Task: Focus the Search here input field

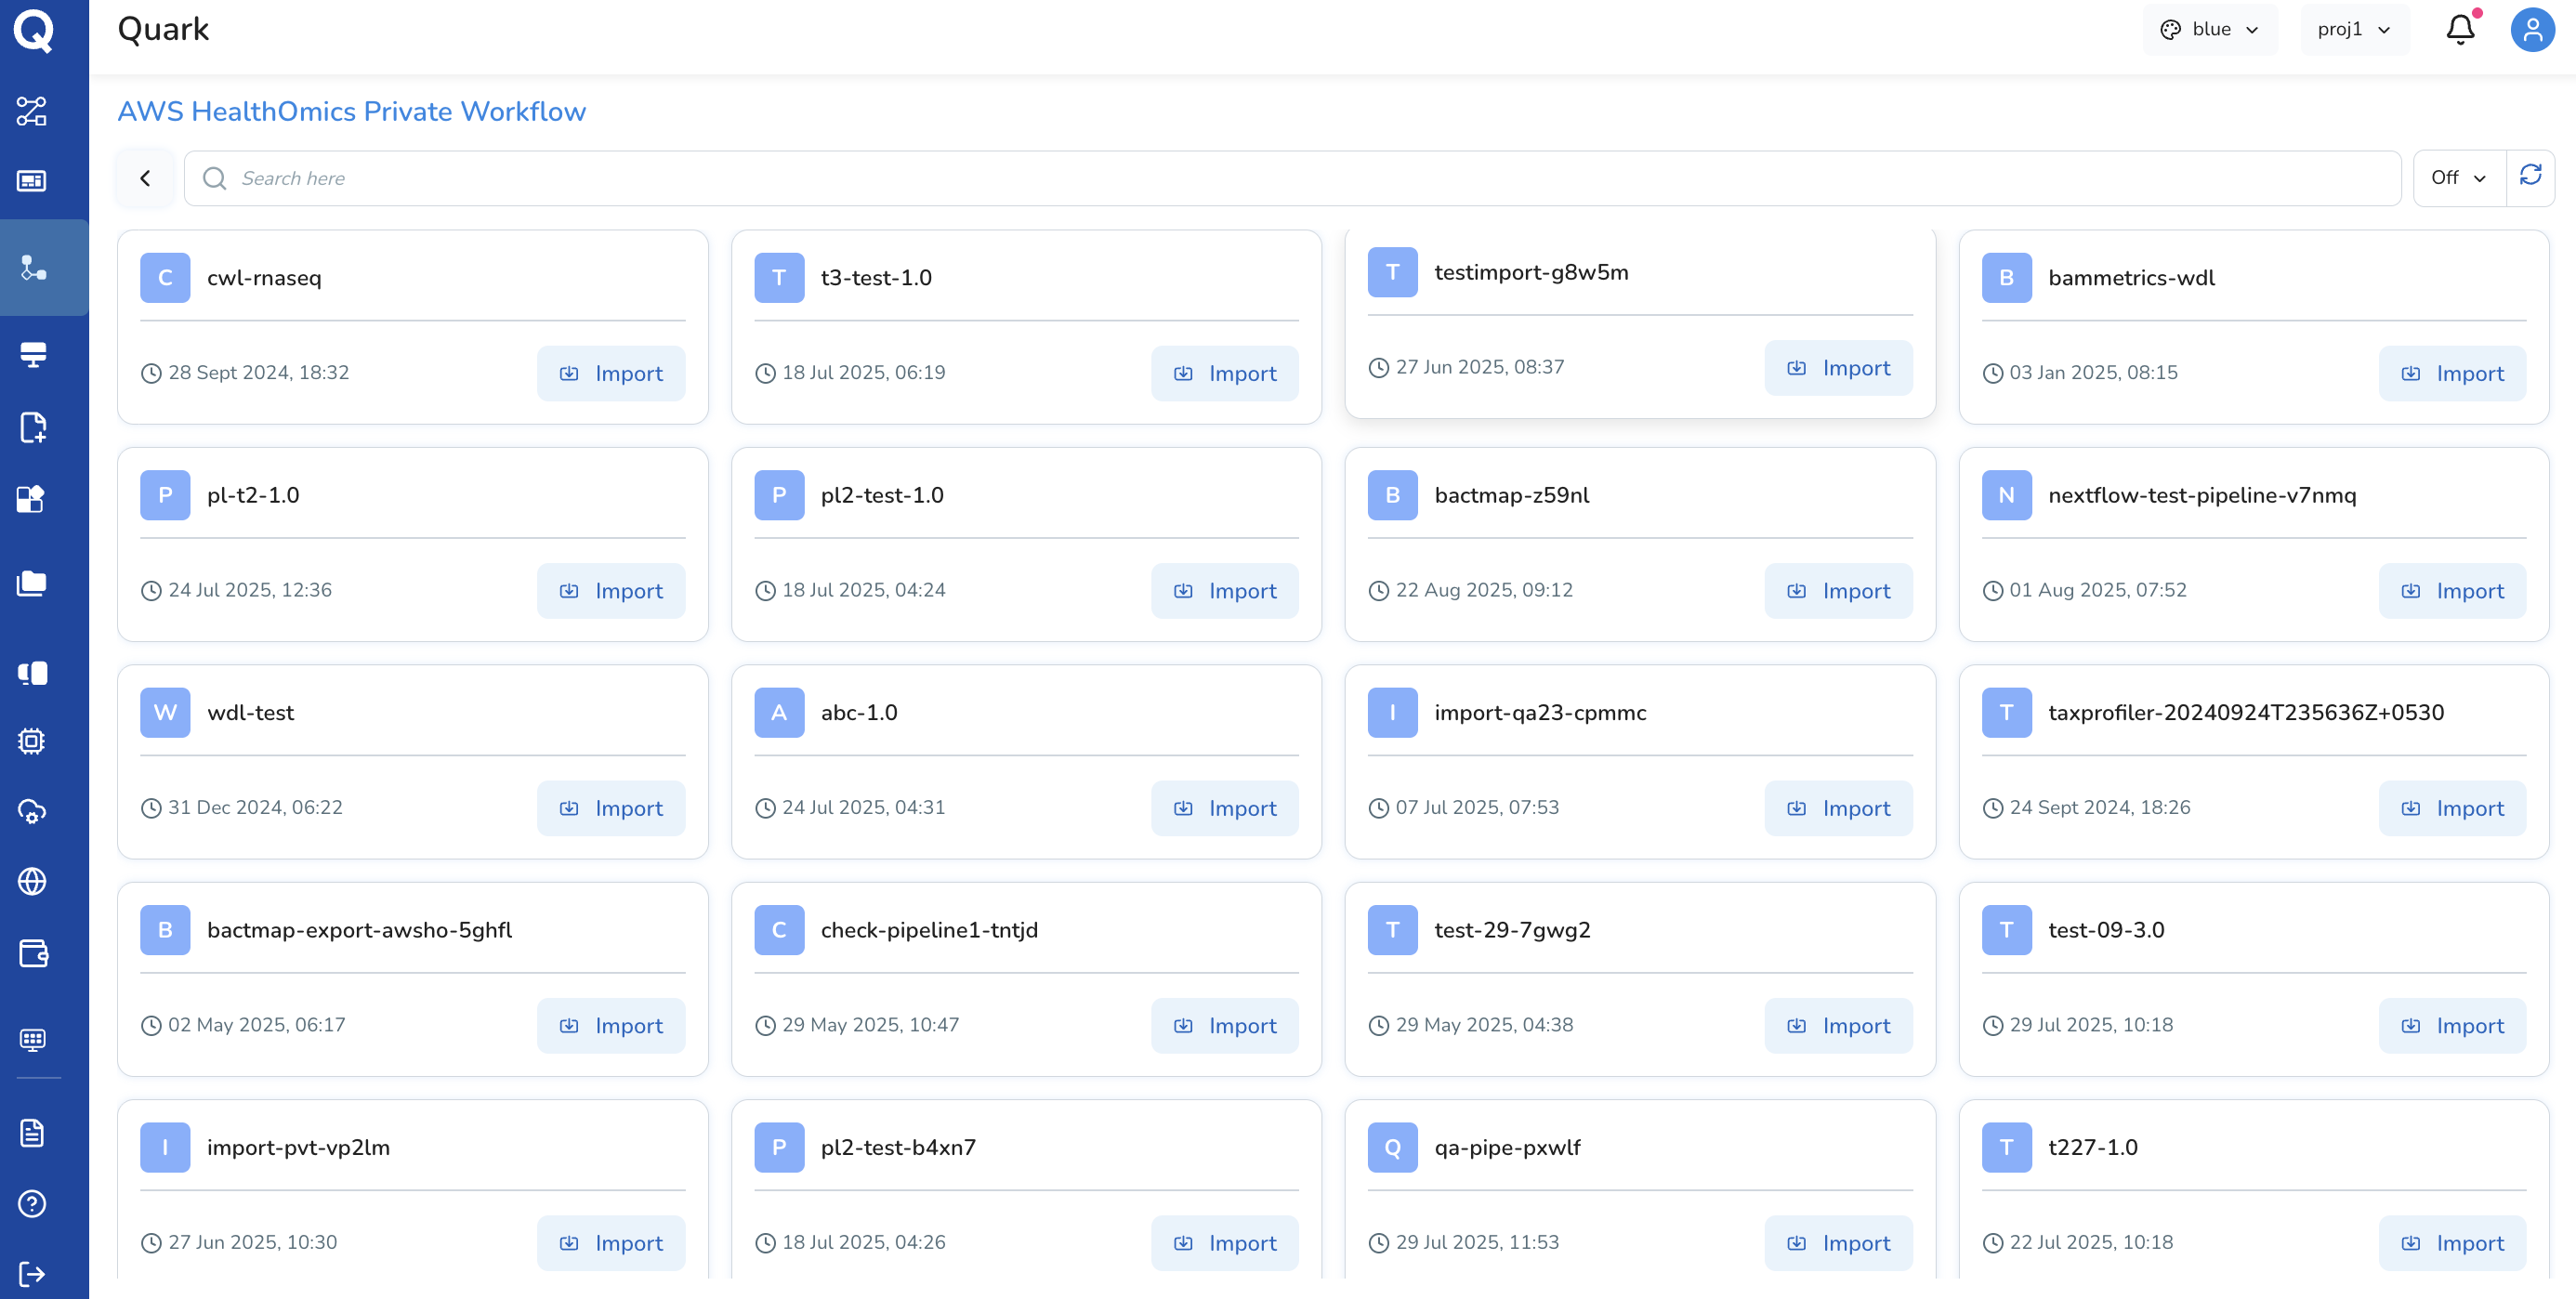Action: click(1292, 178)
